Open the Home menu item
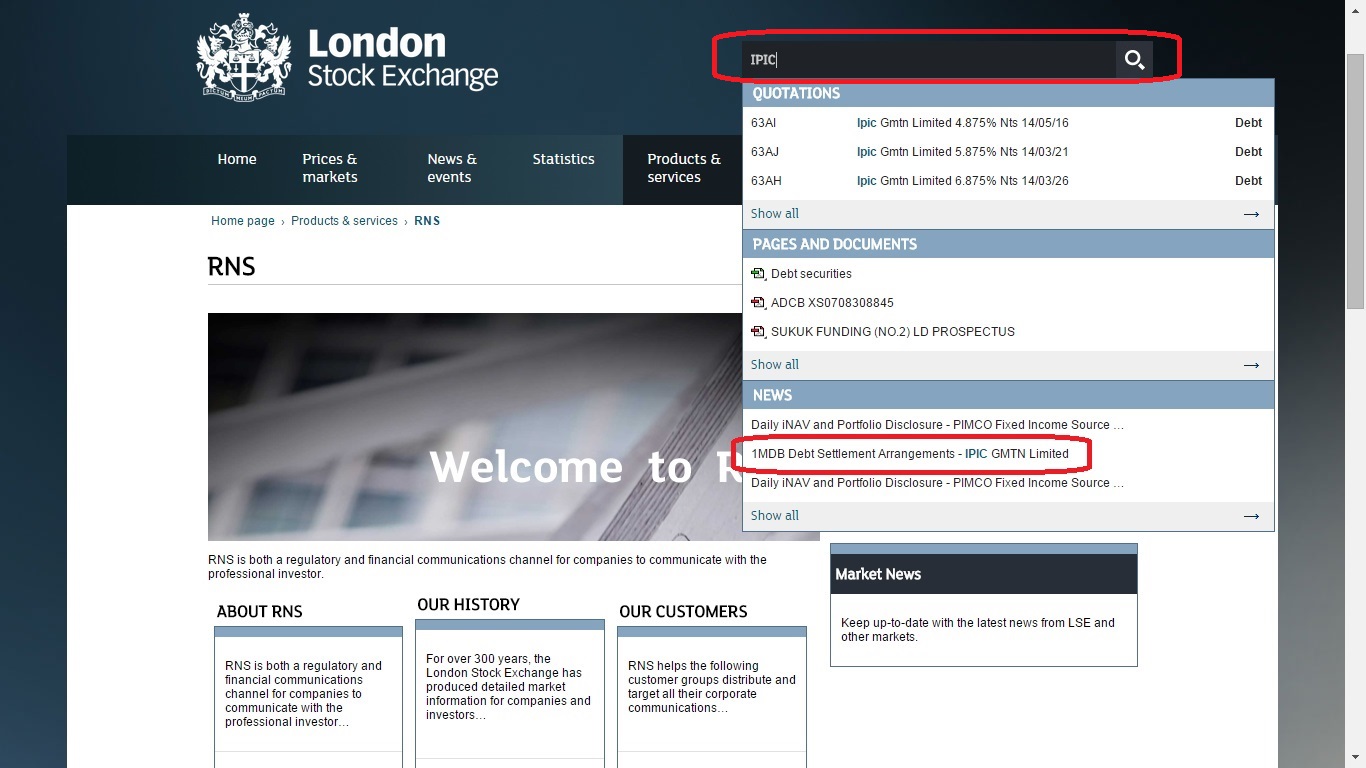This screenshot has height=768, width=1366. click(237, 159)
